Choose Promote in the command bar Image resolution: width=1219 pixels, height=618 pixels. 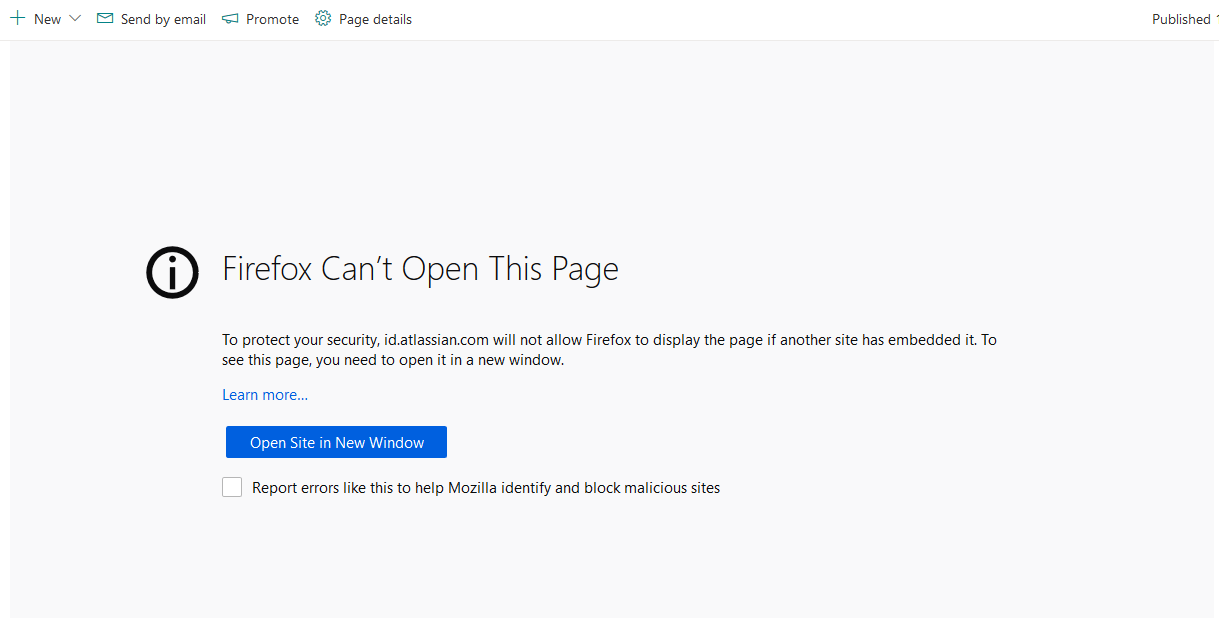click(272, 19)
